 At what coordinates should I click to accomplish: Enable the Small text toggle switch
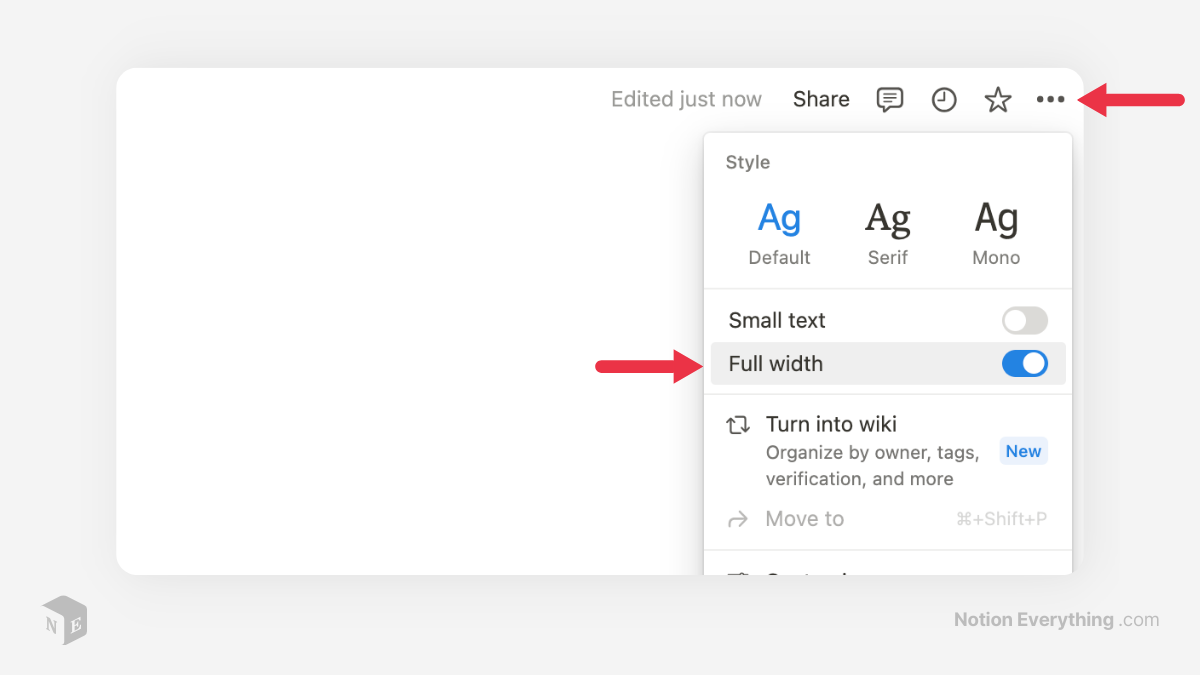(x=1024, y=321)
